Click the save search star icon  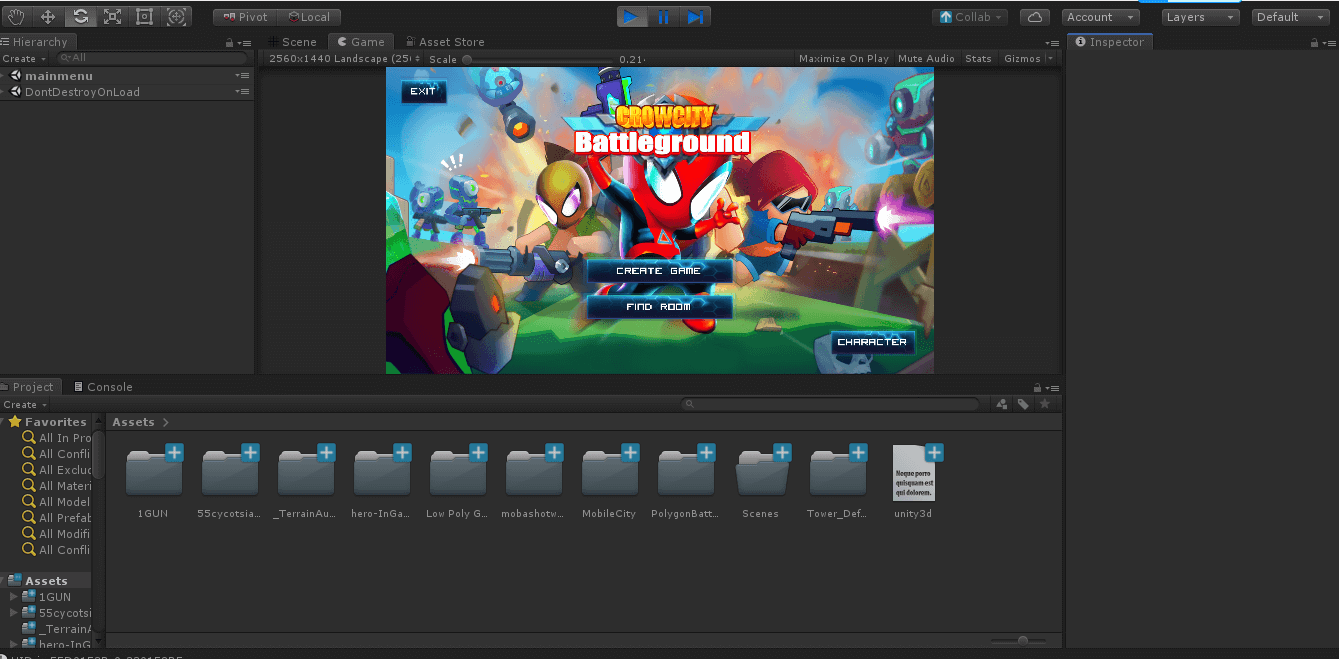pyautogui.click(x=1045, y=404)
